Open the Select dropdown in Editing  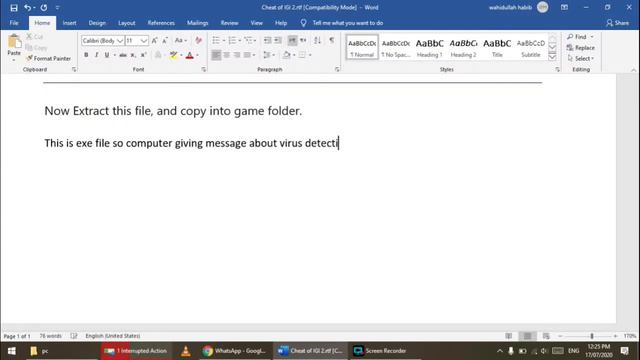[x=580, y=58]
